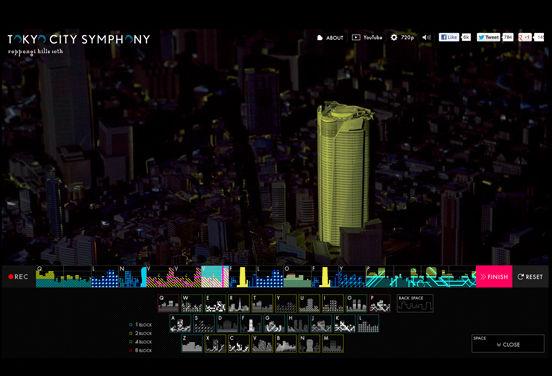Click the V key pattern tile
Viewport: 552px width, 376px height.
(262, 344)
